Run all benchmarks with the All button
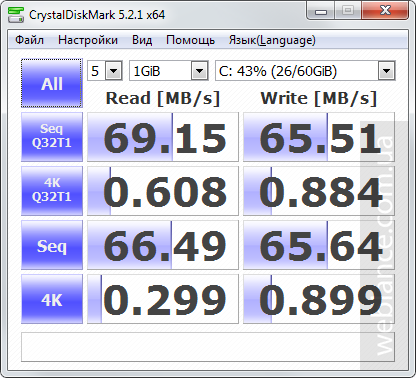The height and width of the screenshot is (378, 416). coord(52,83)
